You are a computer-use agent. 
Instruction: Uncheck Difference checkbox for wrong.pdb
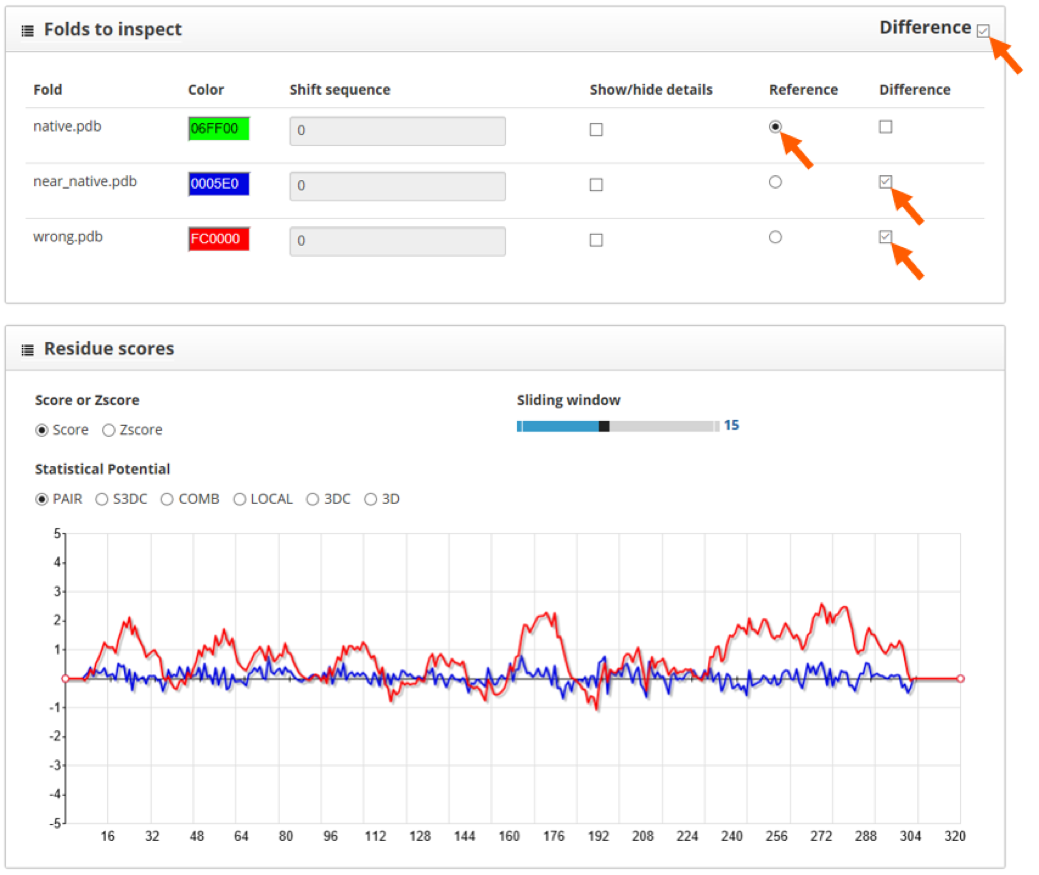pos(885,236)
